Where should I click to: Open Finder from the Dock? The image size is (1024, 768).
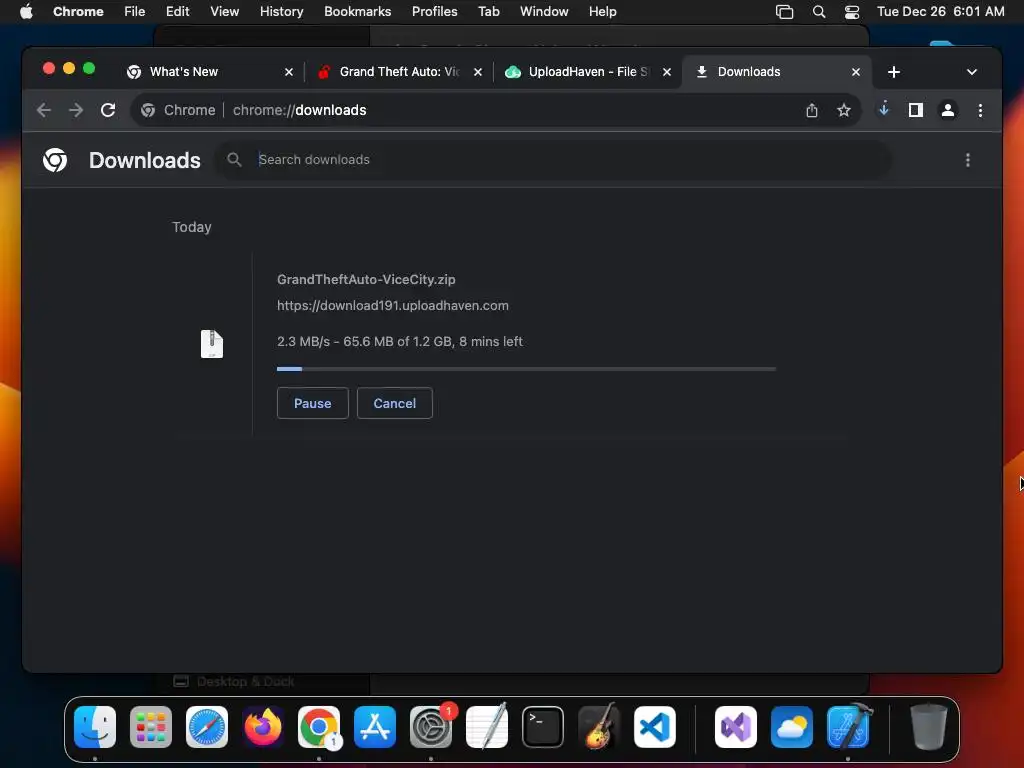coord(95,727)
